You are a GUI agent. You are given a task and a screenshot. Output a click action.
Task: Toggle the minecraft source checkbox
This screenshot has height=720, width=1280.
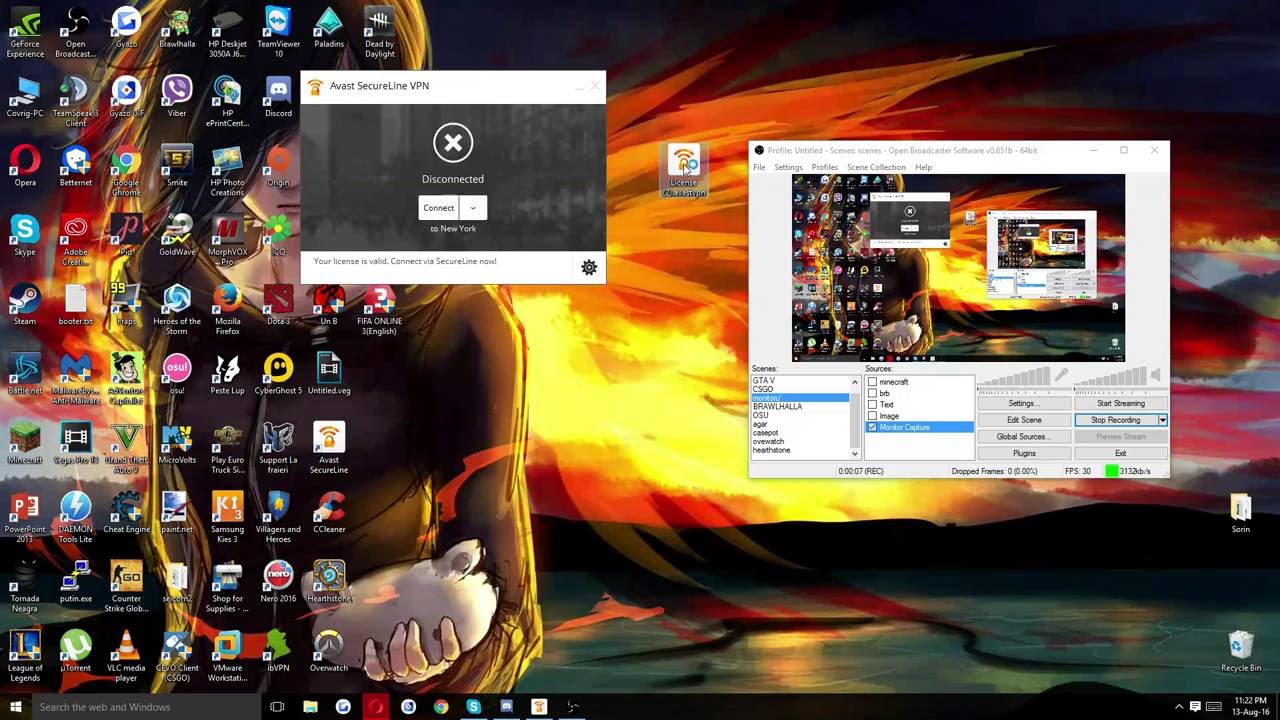tap(872, 382)
